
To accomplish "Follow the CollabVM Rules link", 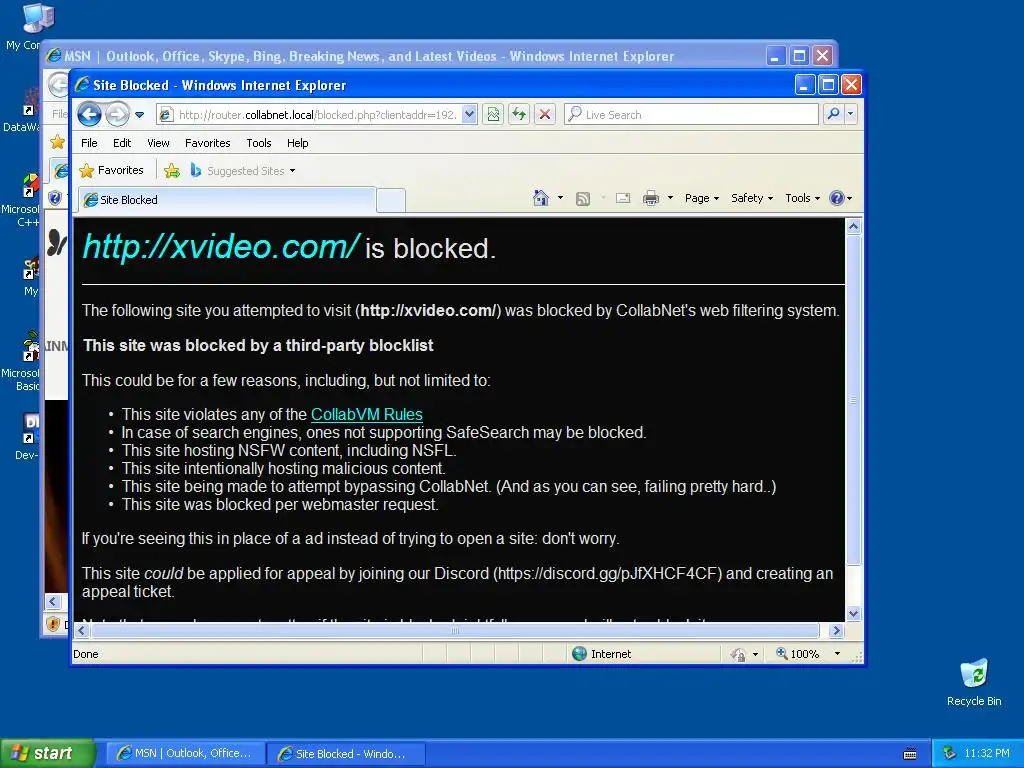I will click(x=366, y=415).
